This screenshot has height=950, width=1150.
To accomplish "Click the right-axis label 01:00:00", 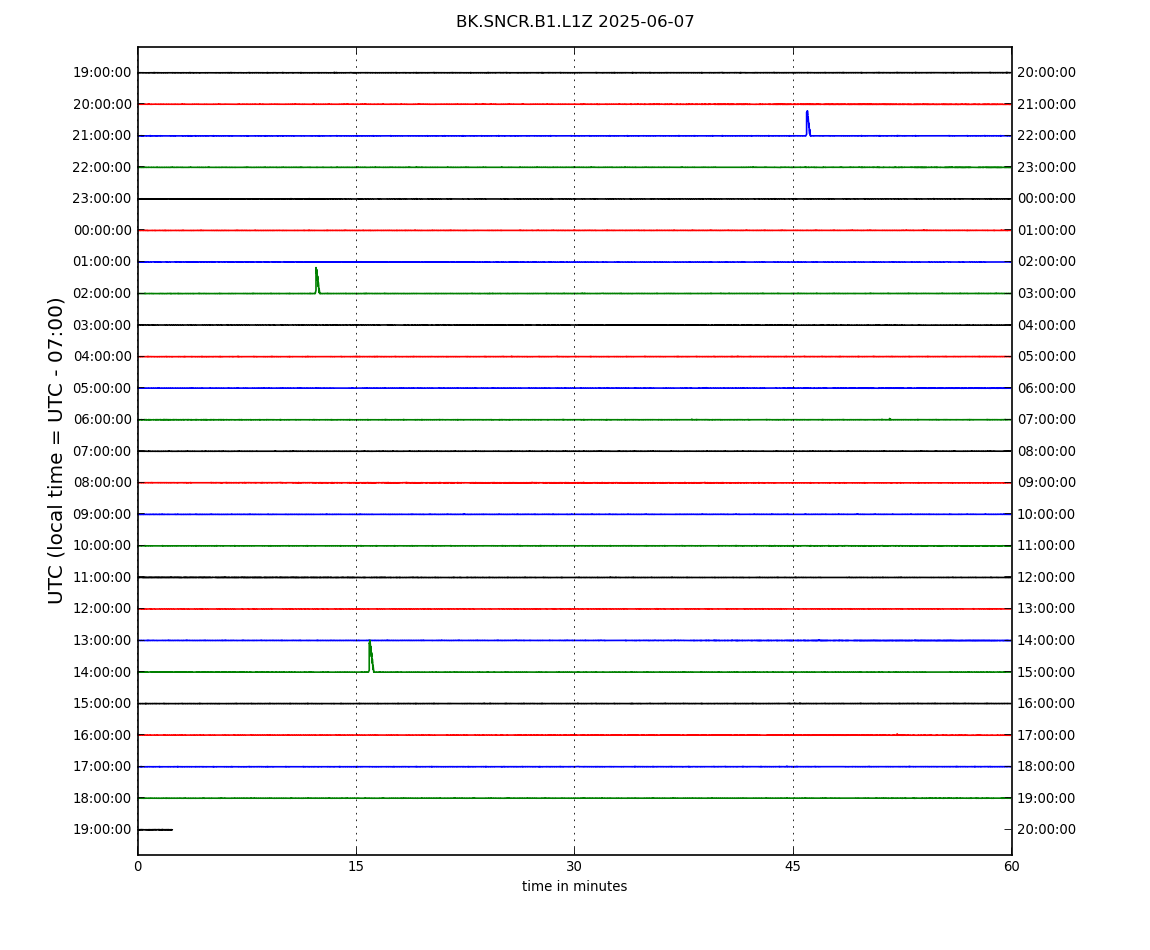I will (x=1047, y=230).
